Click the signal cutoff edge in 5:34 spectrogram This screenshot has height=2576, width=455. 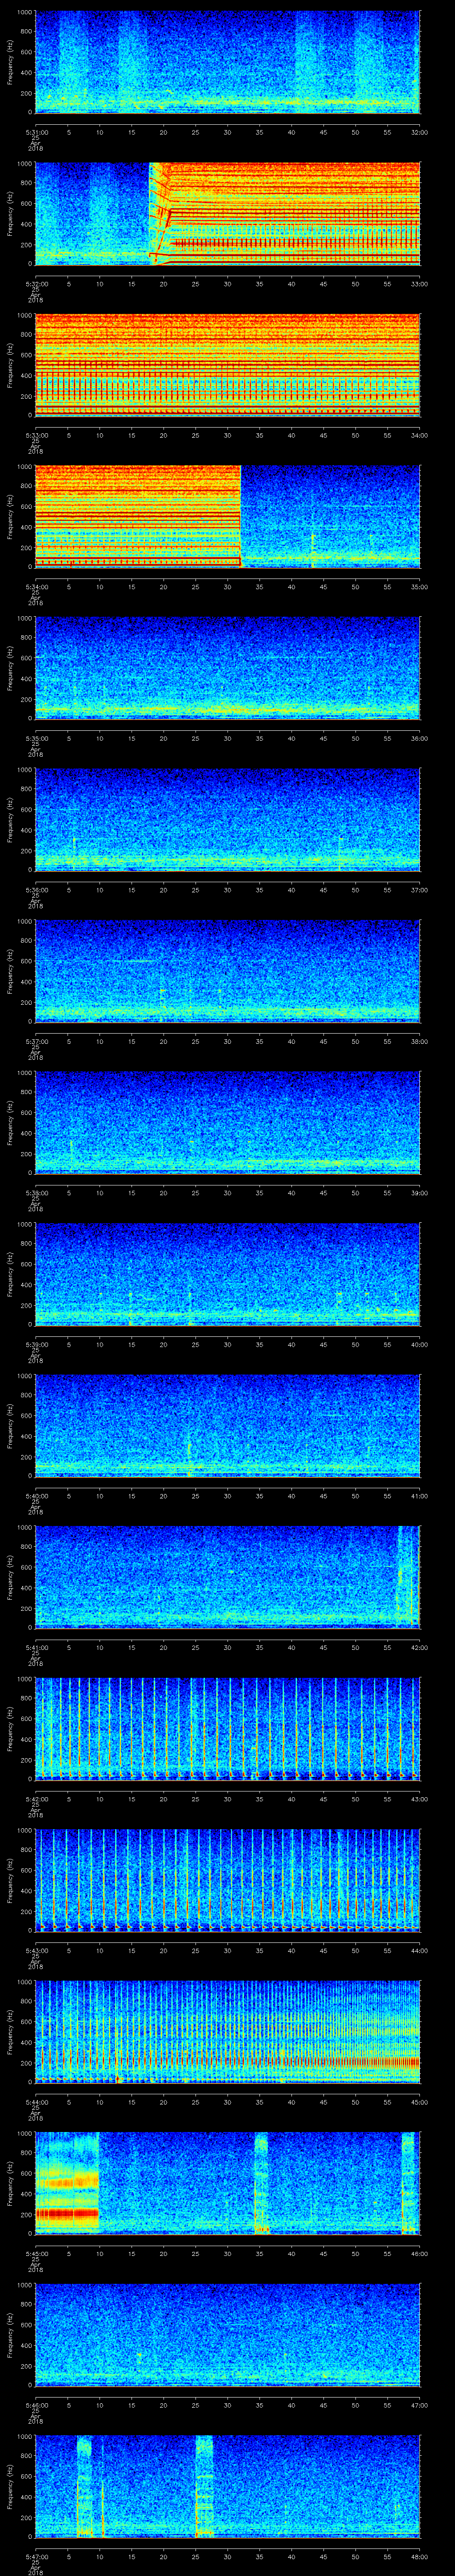coord(241,516)
